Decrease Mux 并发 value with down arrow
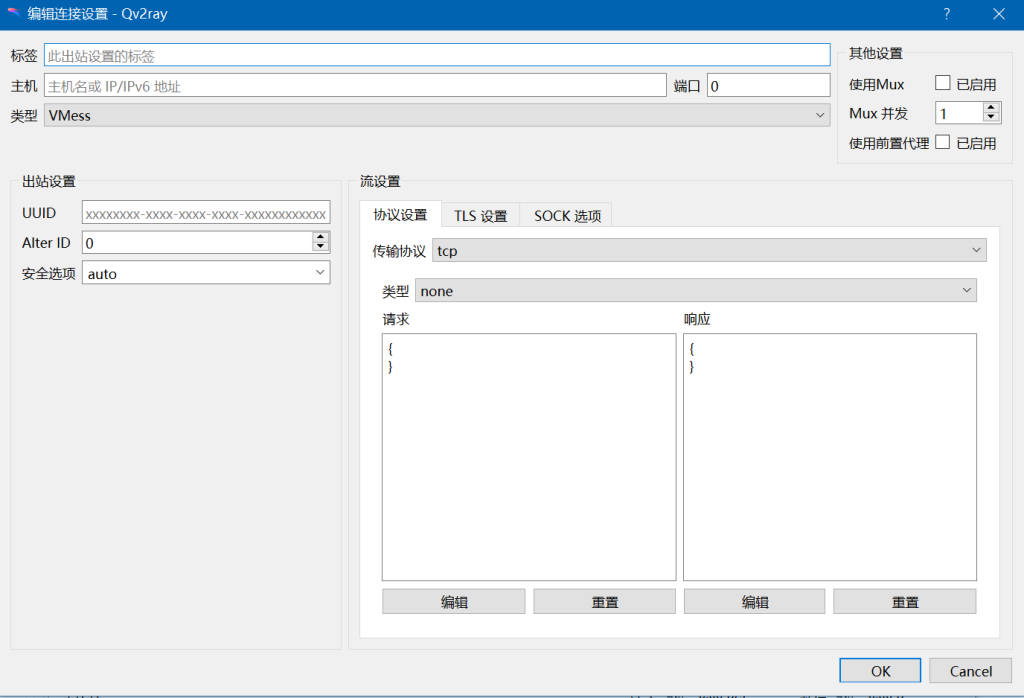The width and height of the screenshot is (1024, 698). click(x=991, y=118)
